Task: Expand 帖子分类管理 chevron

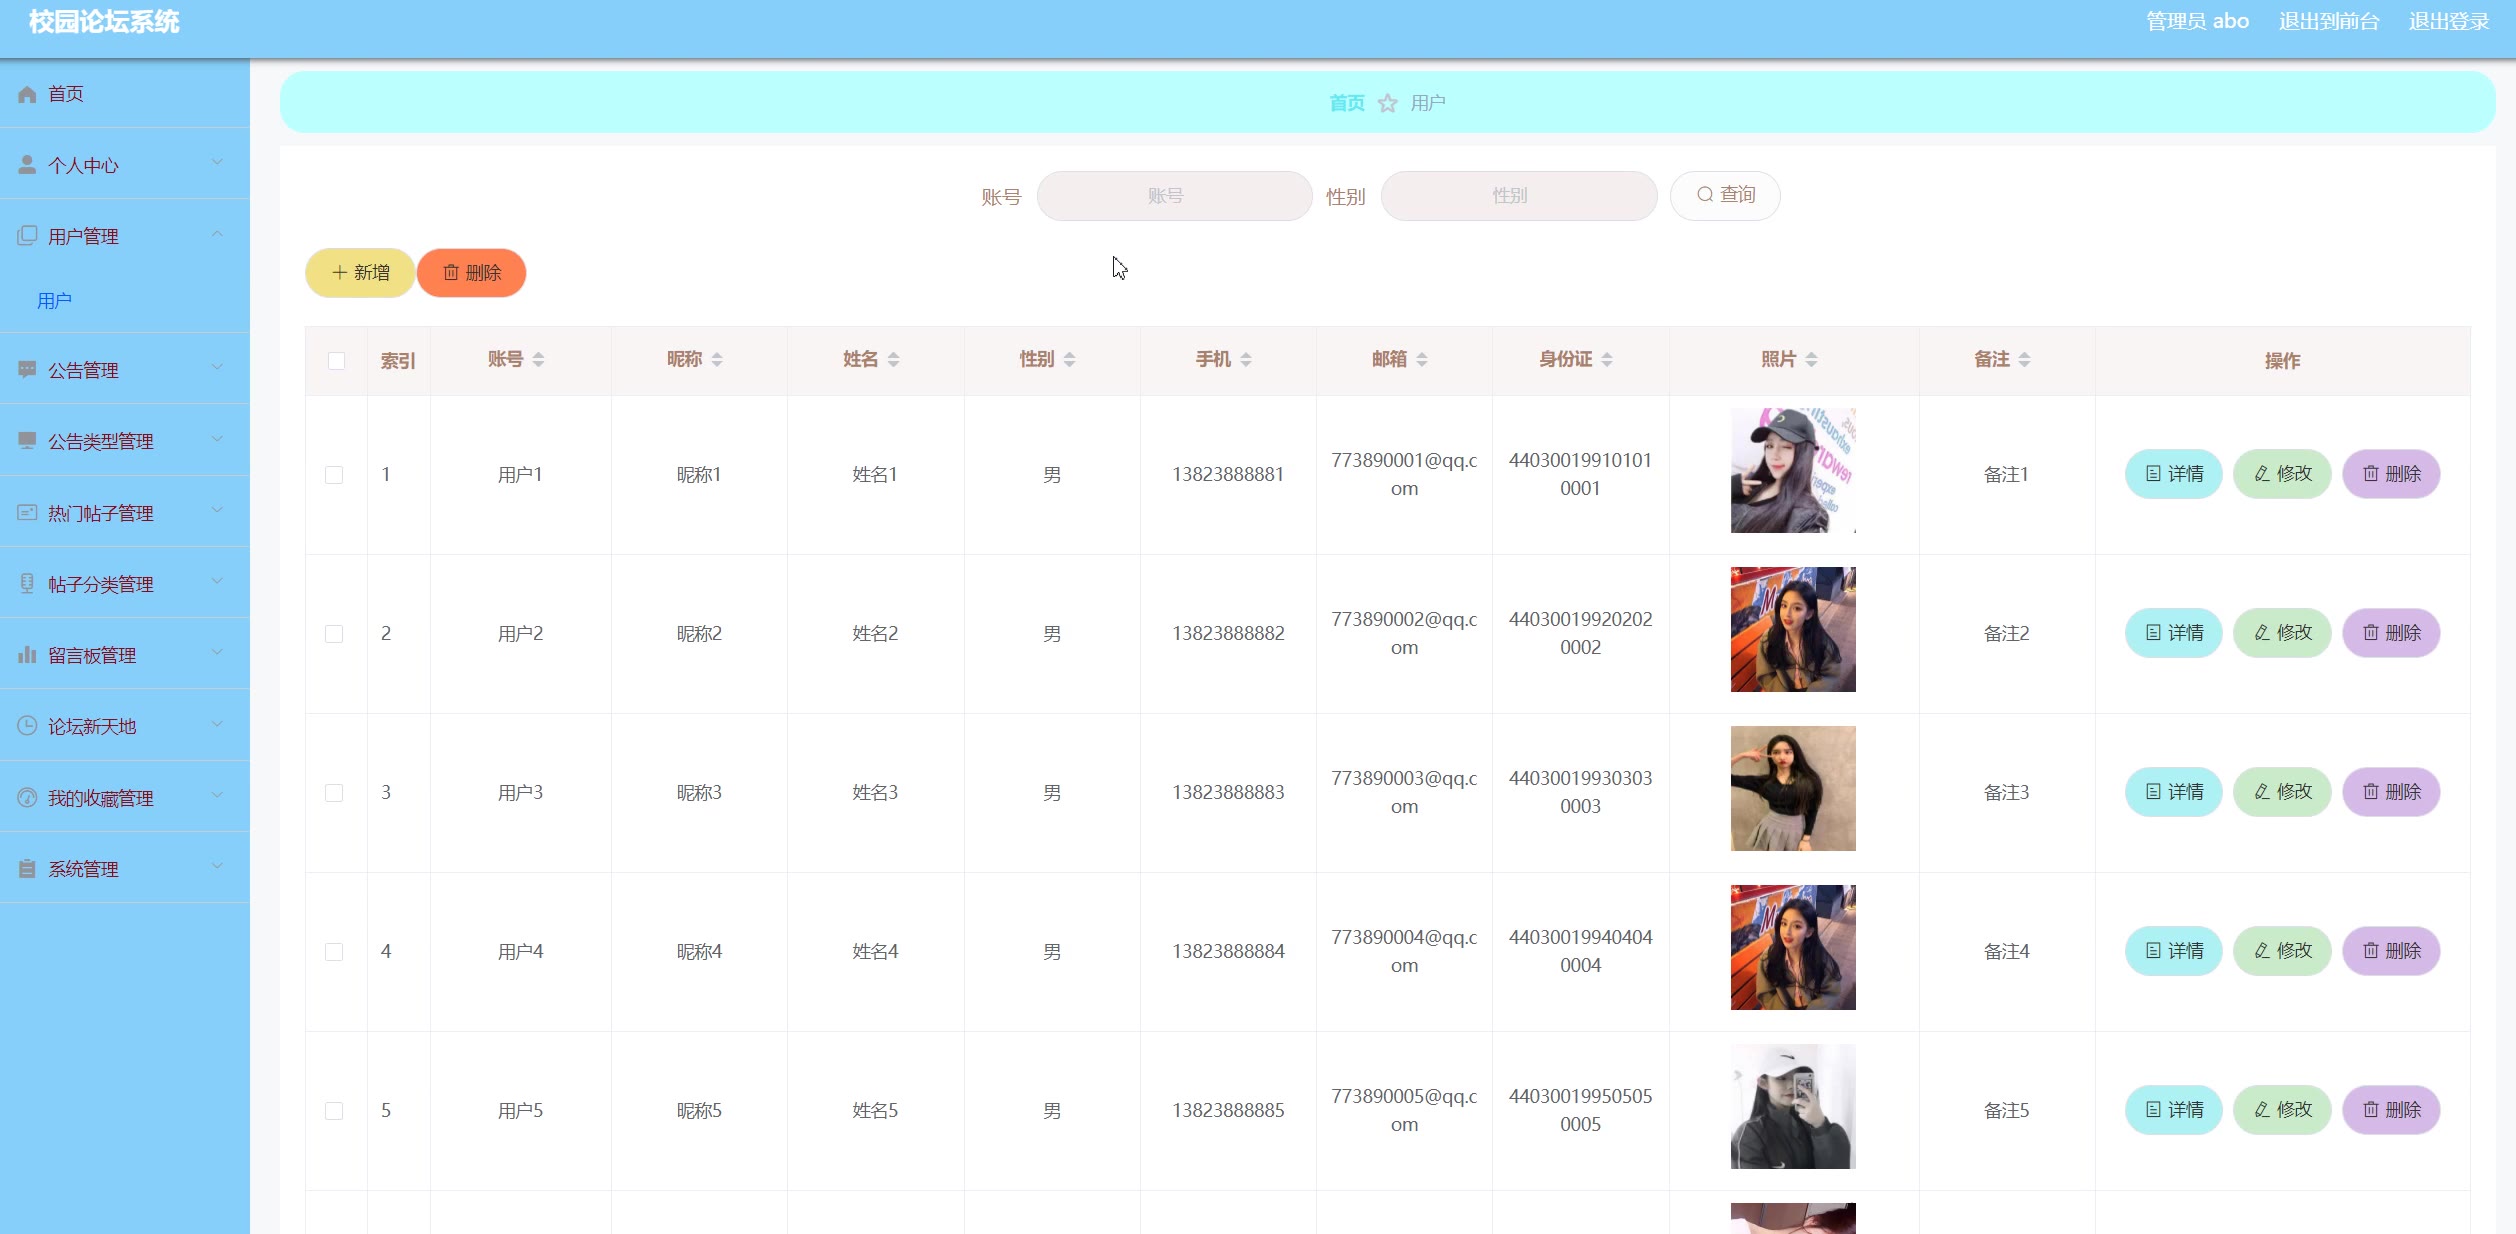Action: click(x=217, y=582)
